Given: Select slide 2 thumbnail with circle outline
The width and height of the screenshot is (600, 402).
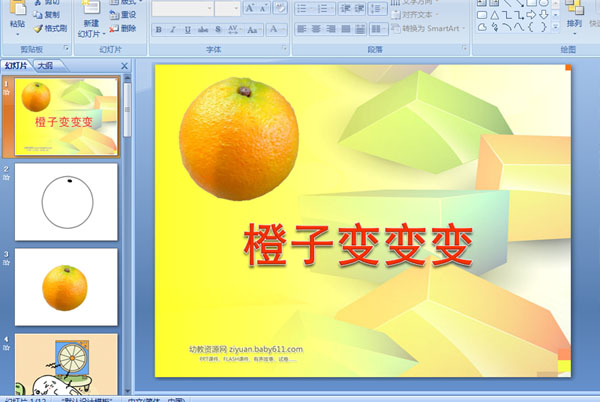Looking at the screenshot, I should pos(66,202).
